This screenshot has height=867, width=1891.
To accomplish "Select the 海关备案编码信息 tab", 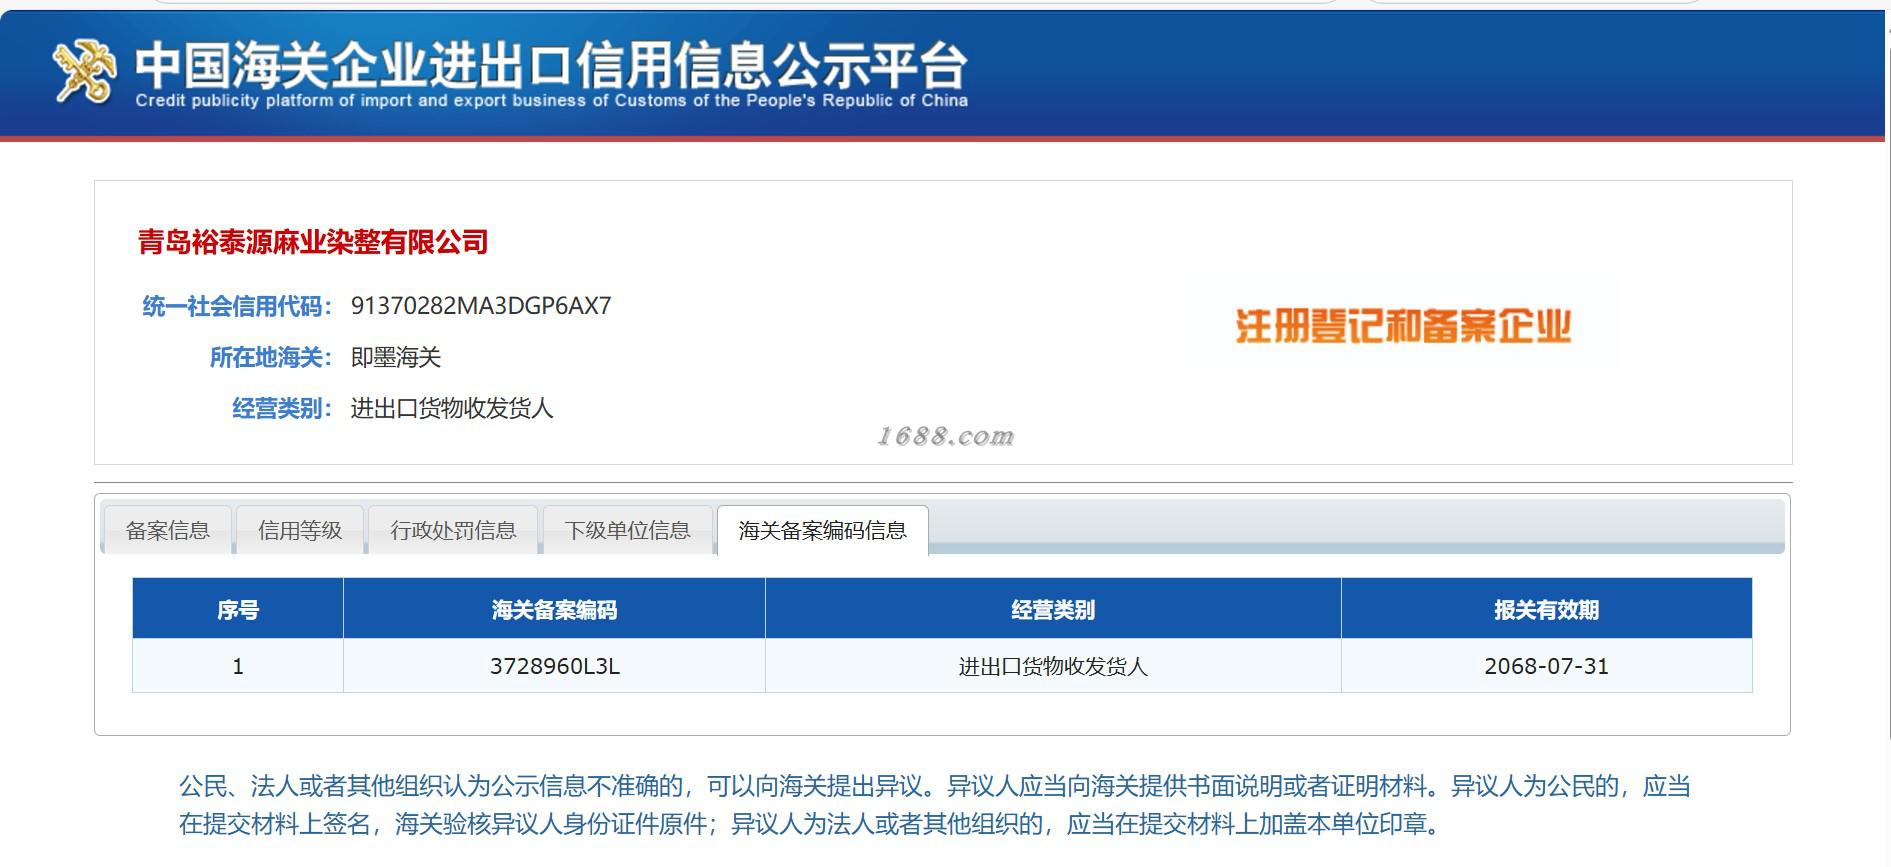I will pyautogui.click(x=822, y=530).
